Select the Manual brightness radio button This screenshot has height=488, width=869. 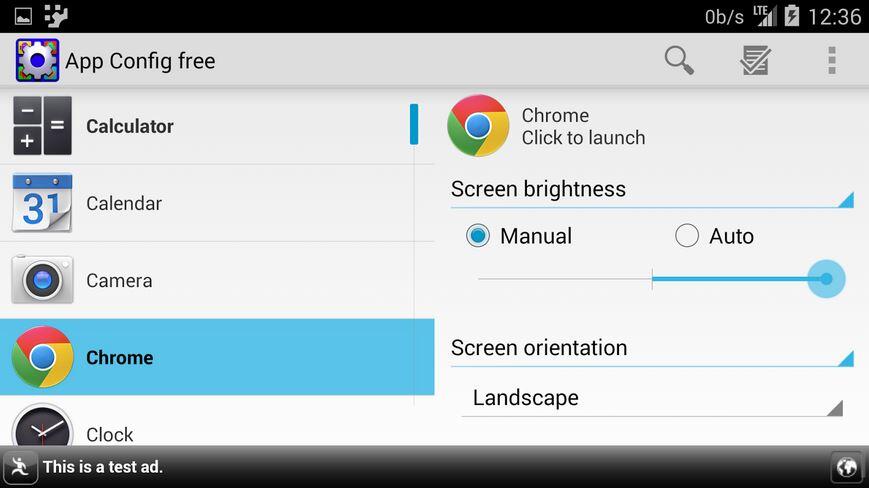click(x=477, y=235)
